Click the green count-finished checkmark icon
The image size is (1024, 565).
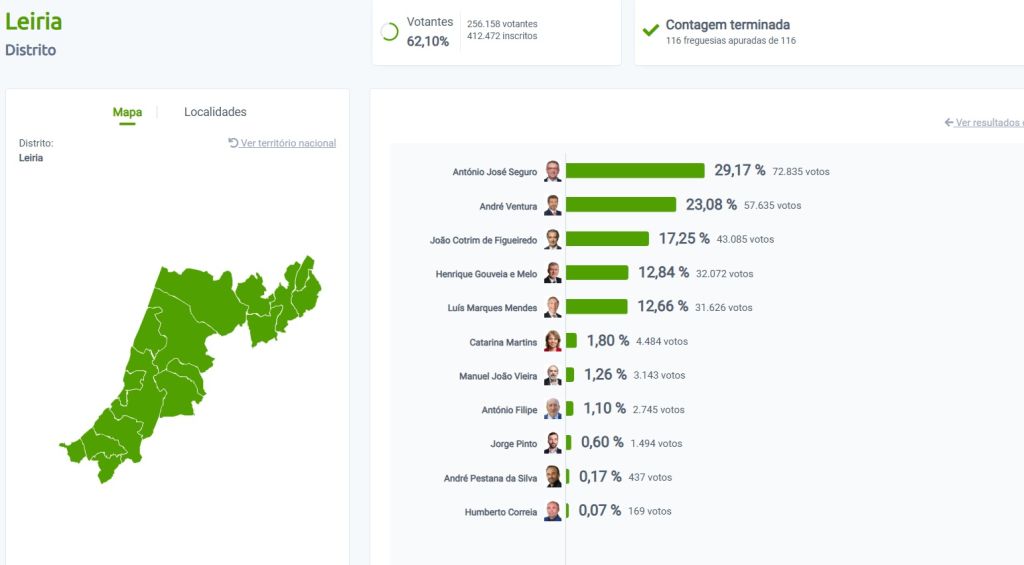click(x=650, y=31)
